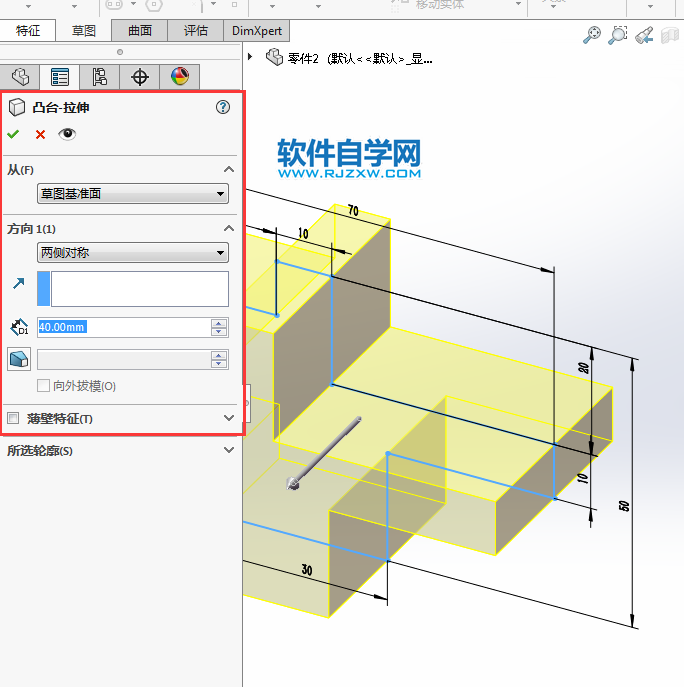
Task: Switch to the 评估 tab
Action: click(x=195, y=31)
